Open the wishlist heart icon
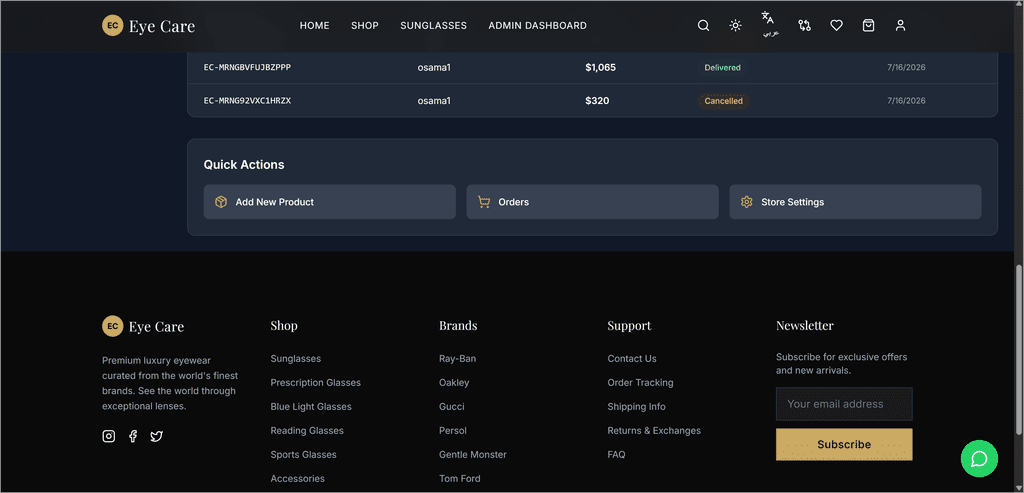 (837, 25)
